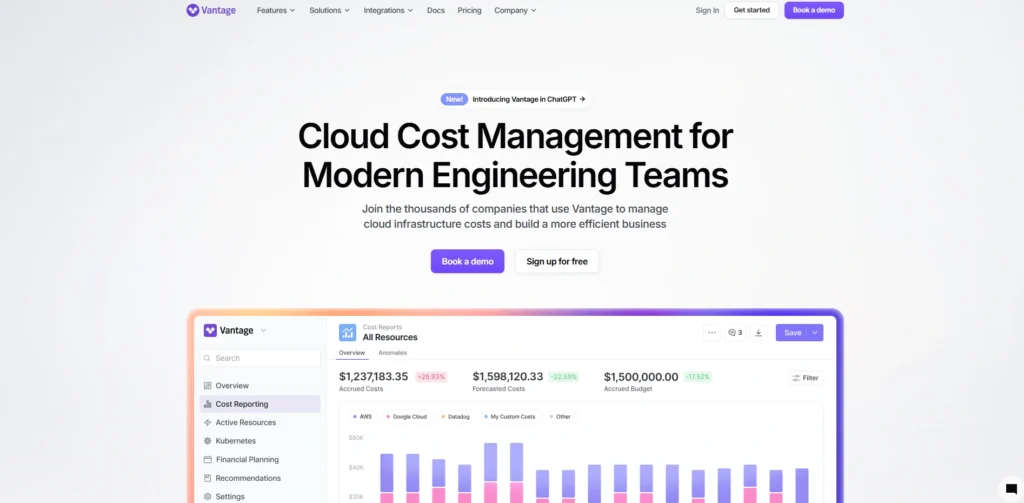Click the Kubernetes wheel icon in the sidebar
The width and height of the screenshot is (1024, 503).
pos(208,441)
